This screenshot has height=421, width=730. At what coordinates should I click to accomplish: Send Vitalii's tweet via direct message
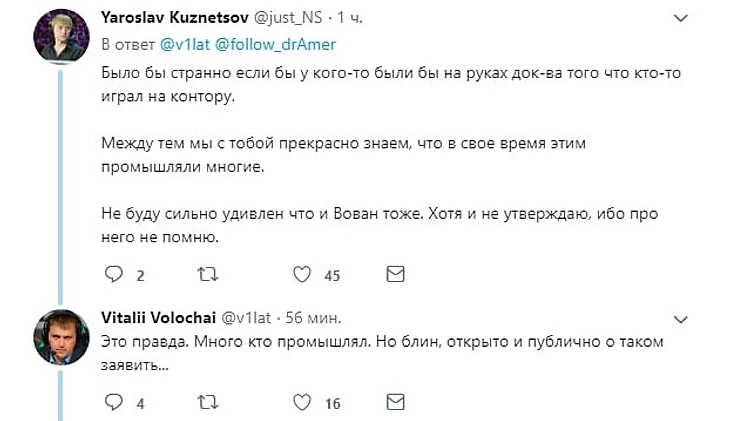[395, 402]
